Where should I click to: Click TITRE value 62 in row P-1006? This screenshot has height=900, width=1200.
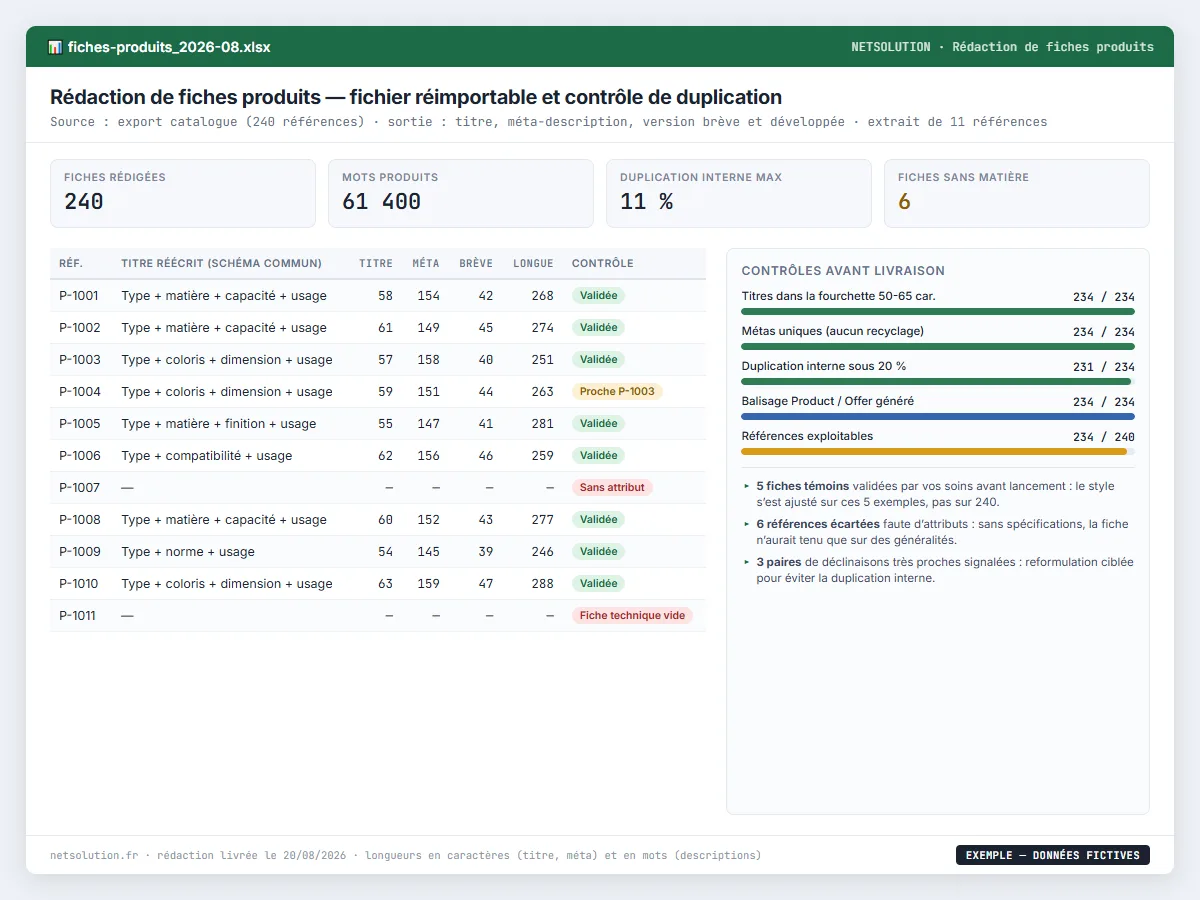coord(385,456)
